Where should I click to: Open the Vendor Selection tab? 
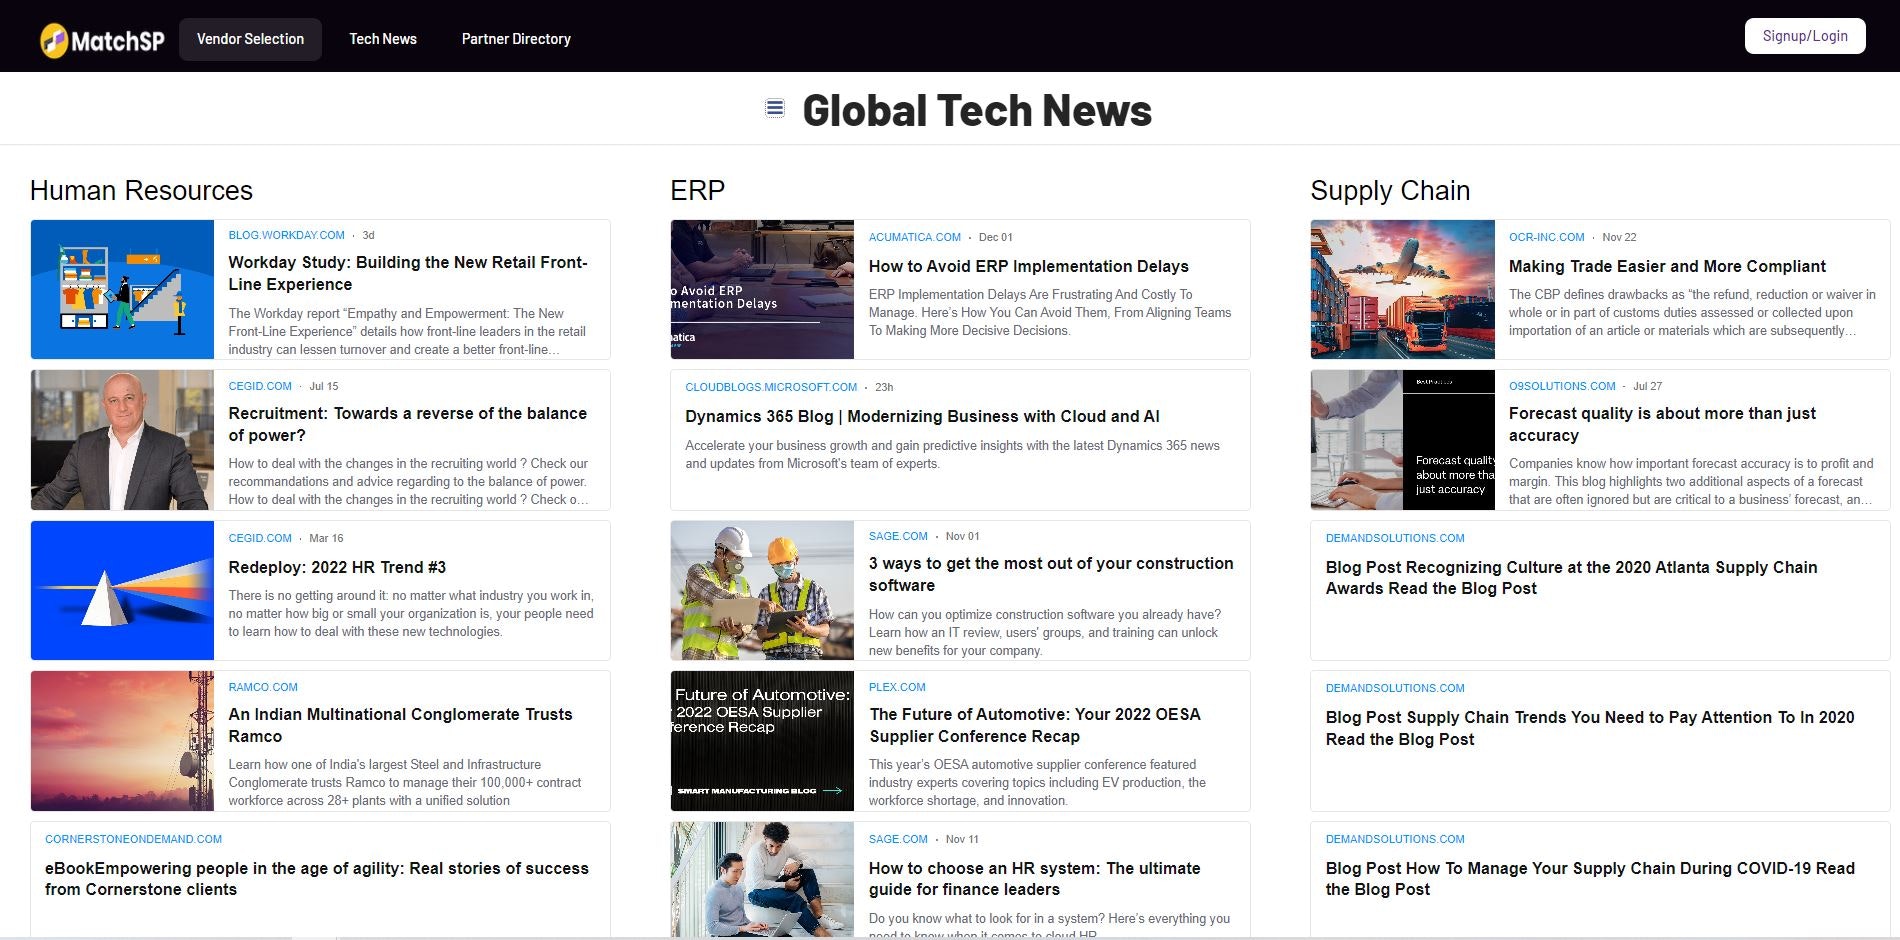pos(250,39)
